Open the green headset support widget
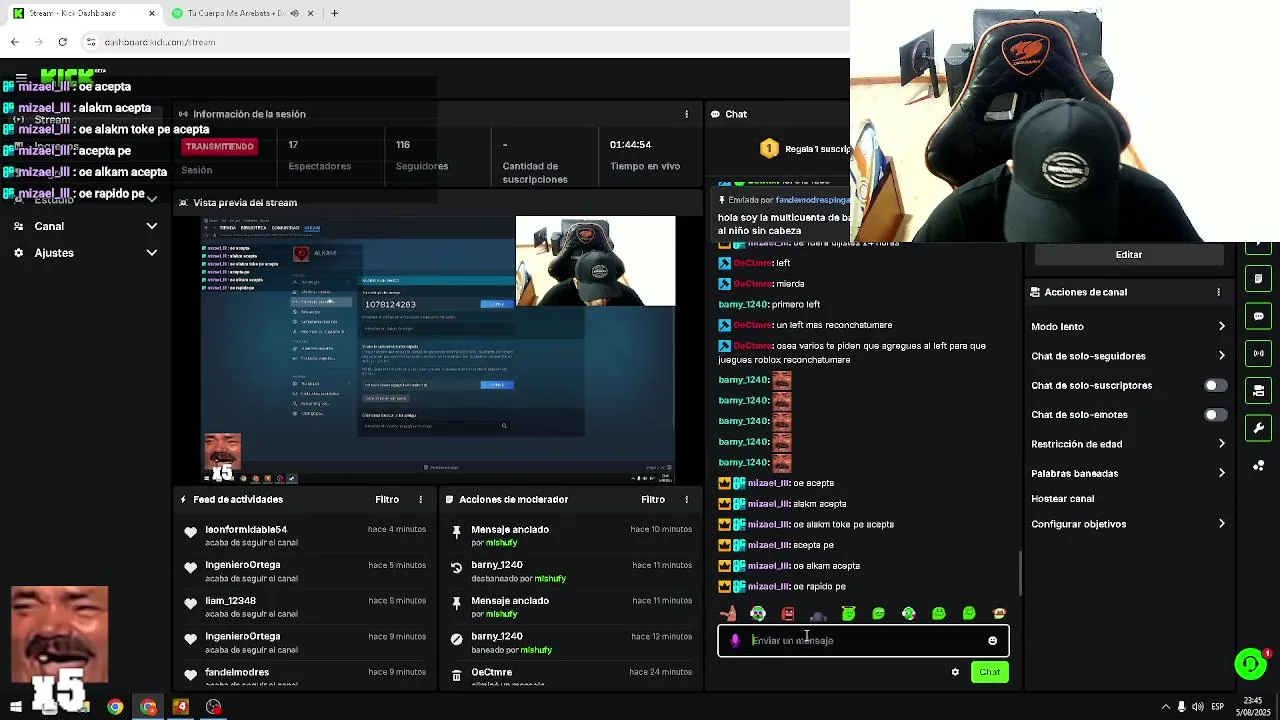The image size is (1280, 720). (x=1250, y=664)
